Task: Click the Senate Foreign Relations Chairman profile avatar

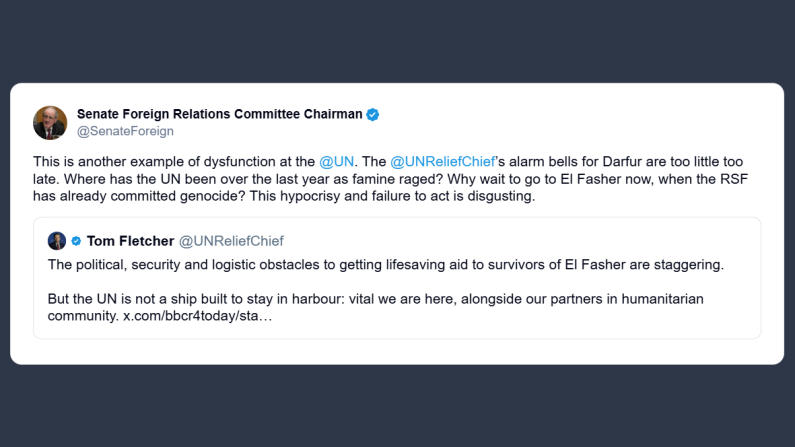Action: [x=50, y=122]
